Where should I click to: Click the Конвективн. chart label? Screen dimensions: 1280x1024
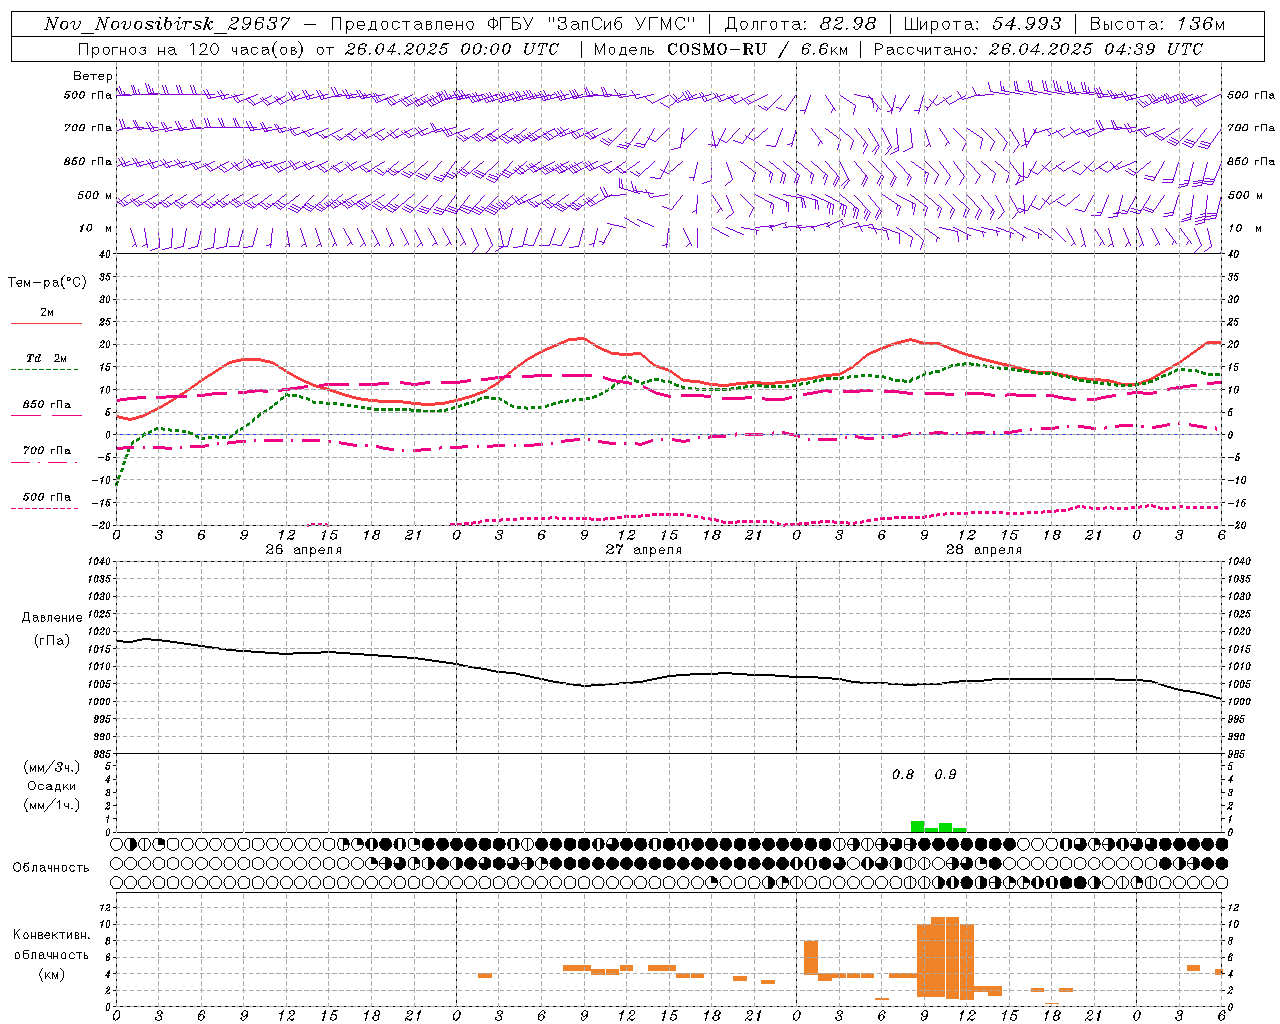coord(52,935)
